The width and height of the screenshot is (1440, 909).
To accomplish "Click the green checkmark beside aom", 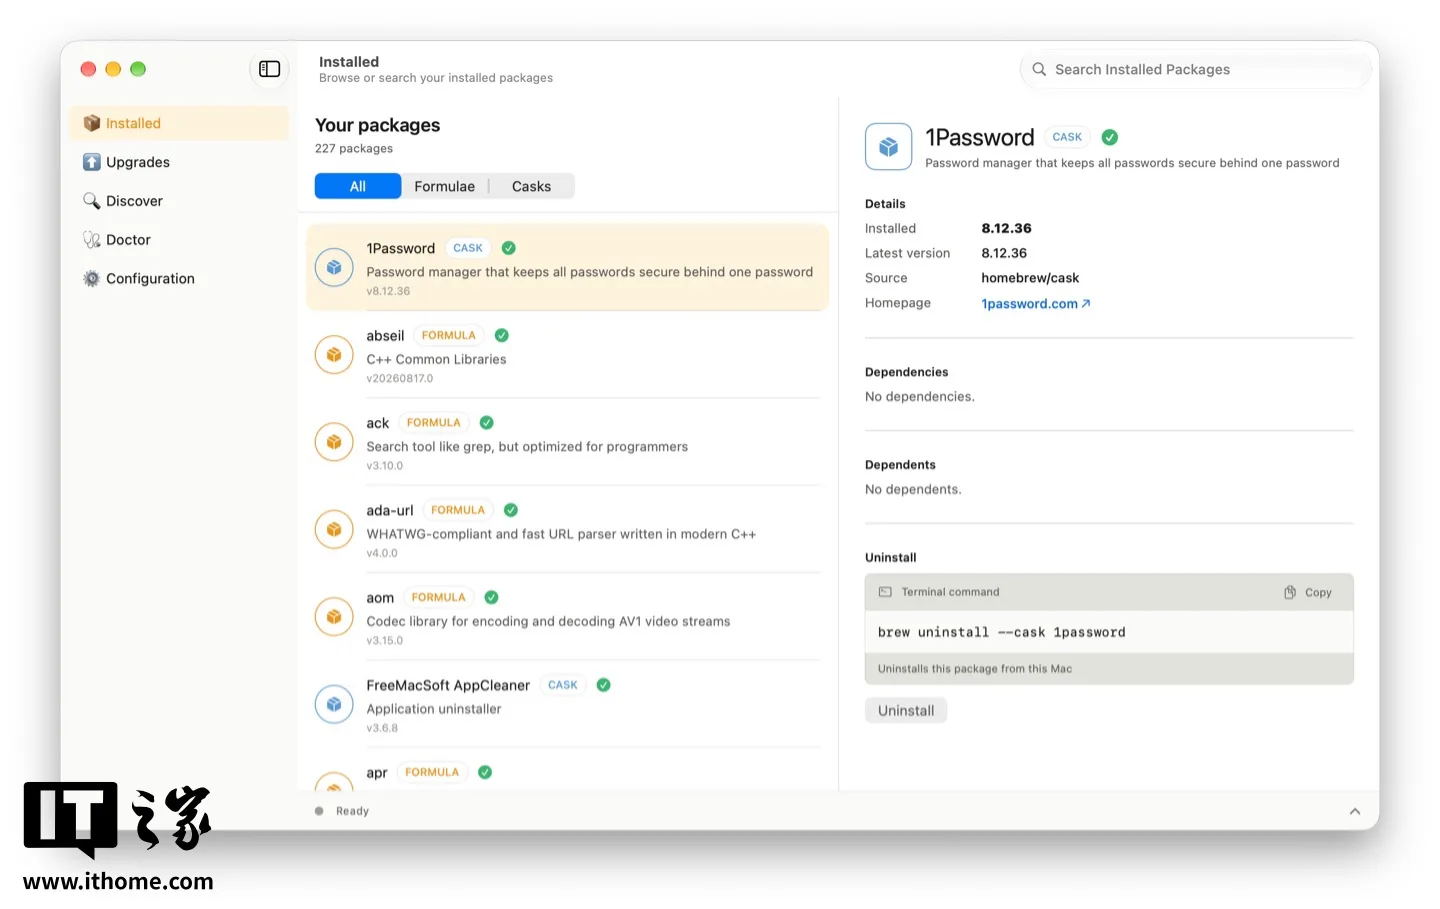I will [x=492, y=597].
